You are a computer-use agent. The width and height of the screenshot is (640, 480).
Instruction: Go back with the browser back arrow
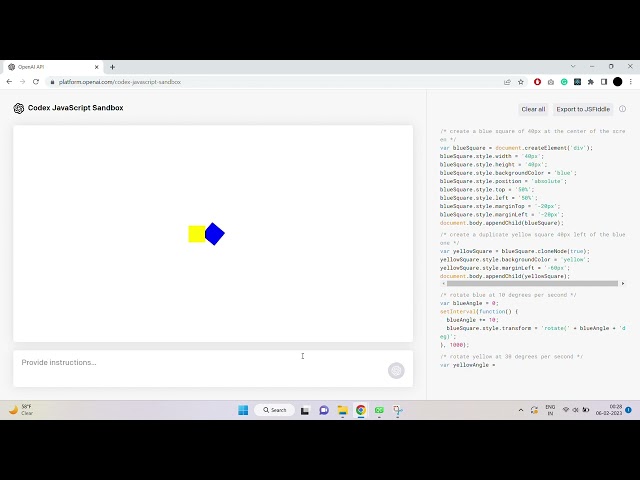(9, 82)
